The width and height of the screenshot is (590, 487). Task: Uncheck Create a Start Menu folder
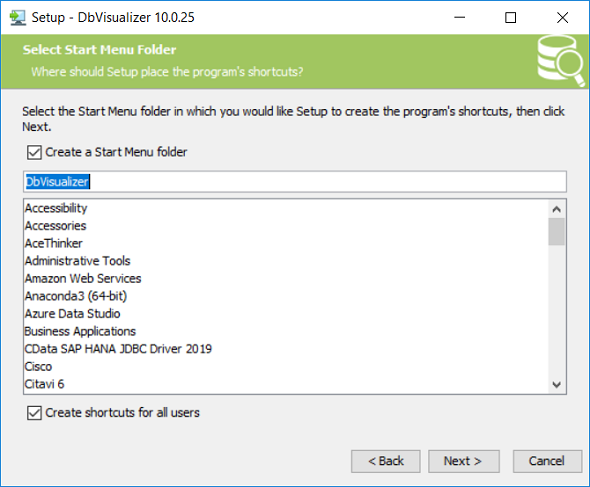pyautogui.click(x=34, y=152)
